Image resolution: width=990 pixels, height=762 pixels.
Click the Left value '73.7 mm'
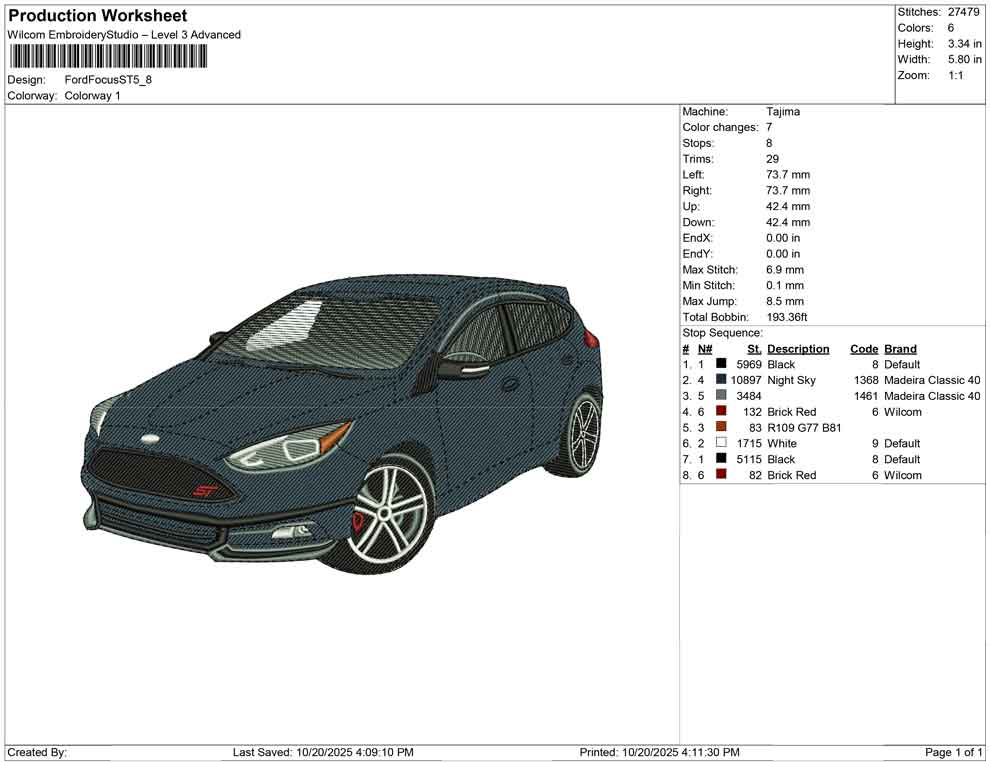tap(788, 175)
